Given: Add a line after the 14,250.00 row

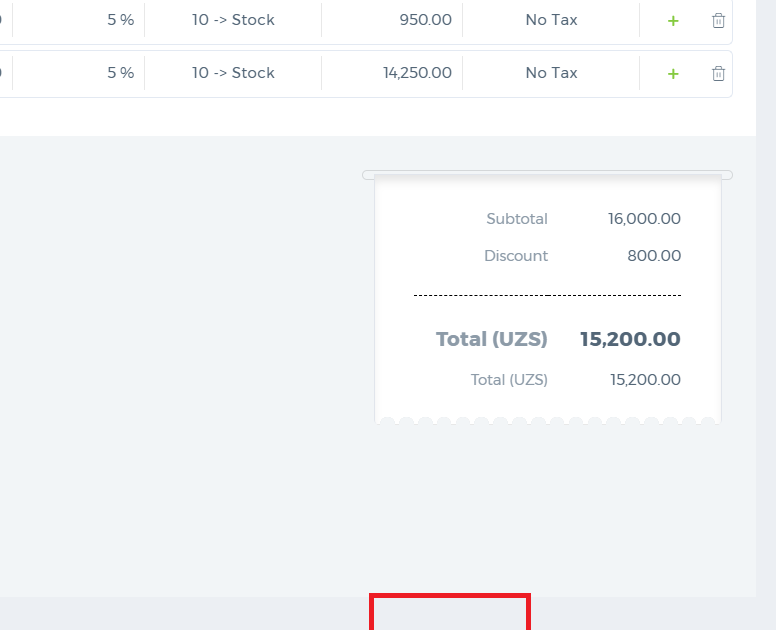Looking at the screenshot, I should click(x=673, y=74).
